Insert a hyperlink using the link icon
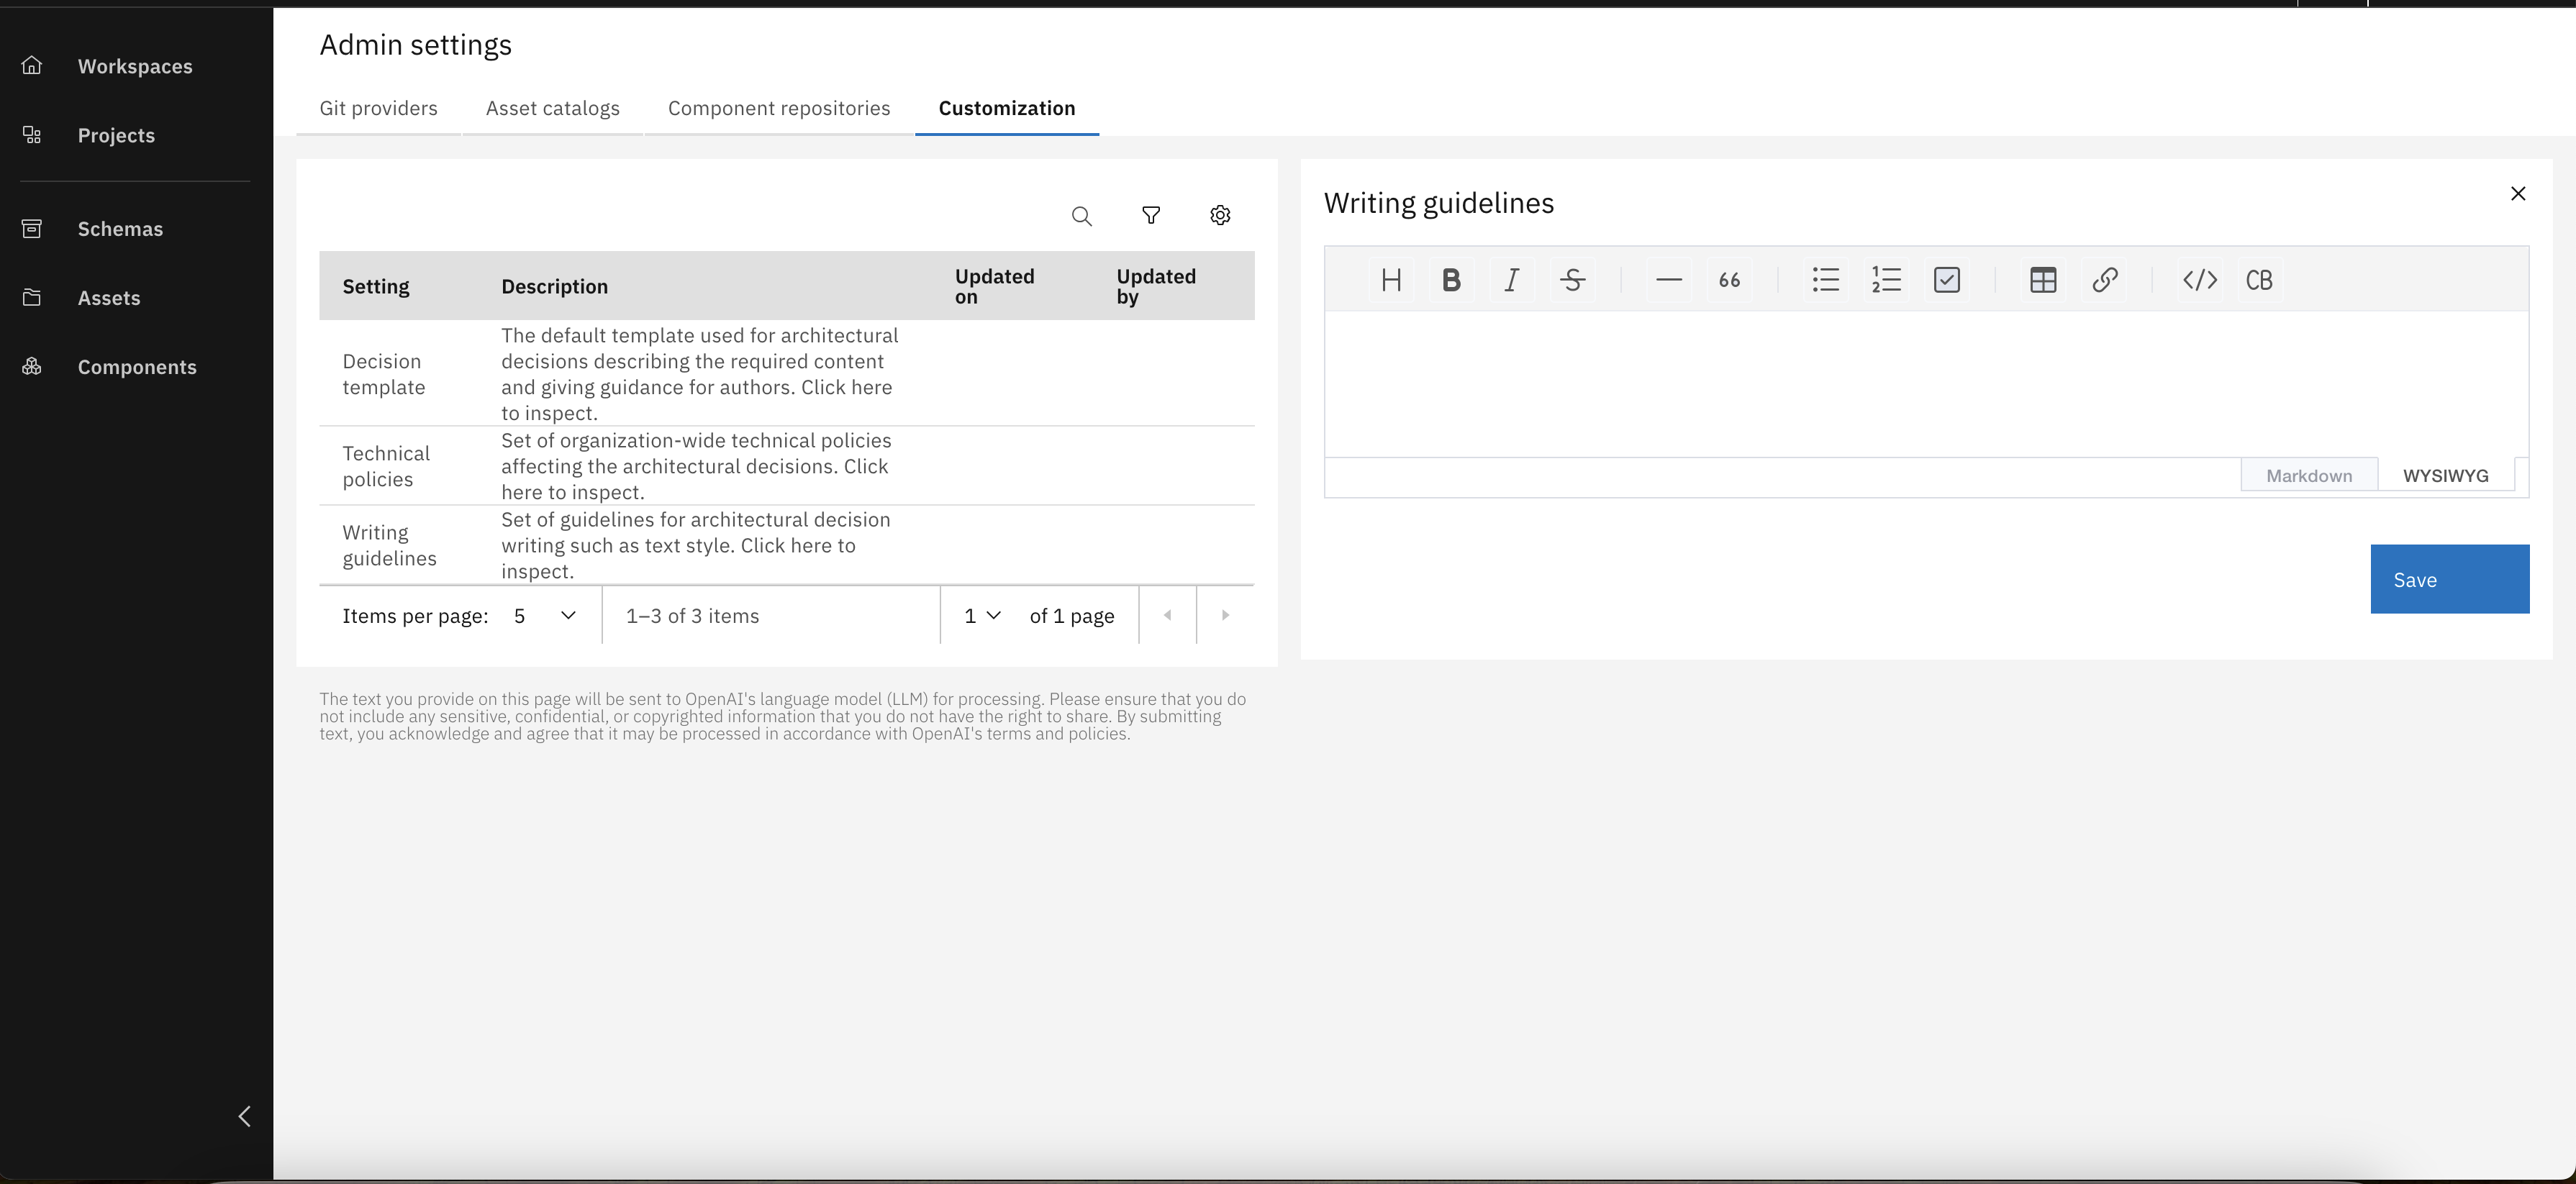Viewport: 2576px width, 1184px height. point(2105,280)
